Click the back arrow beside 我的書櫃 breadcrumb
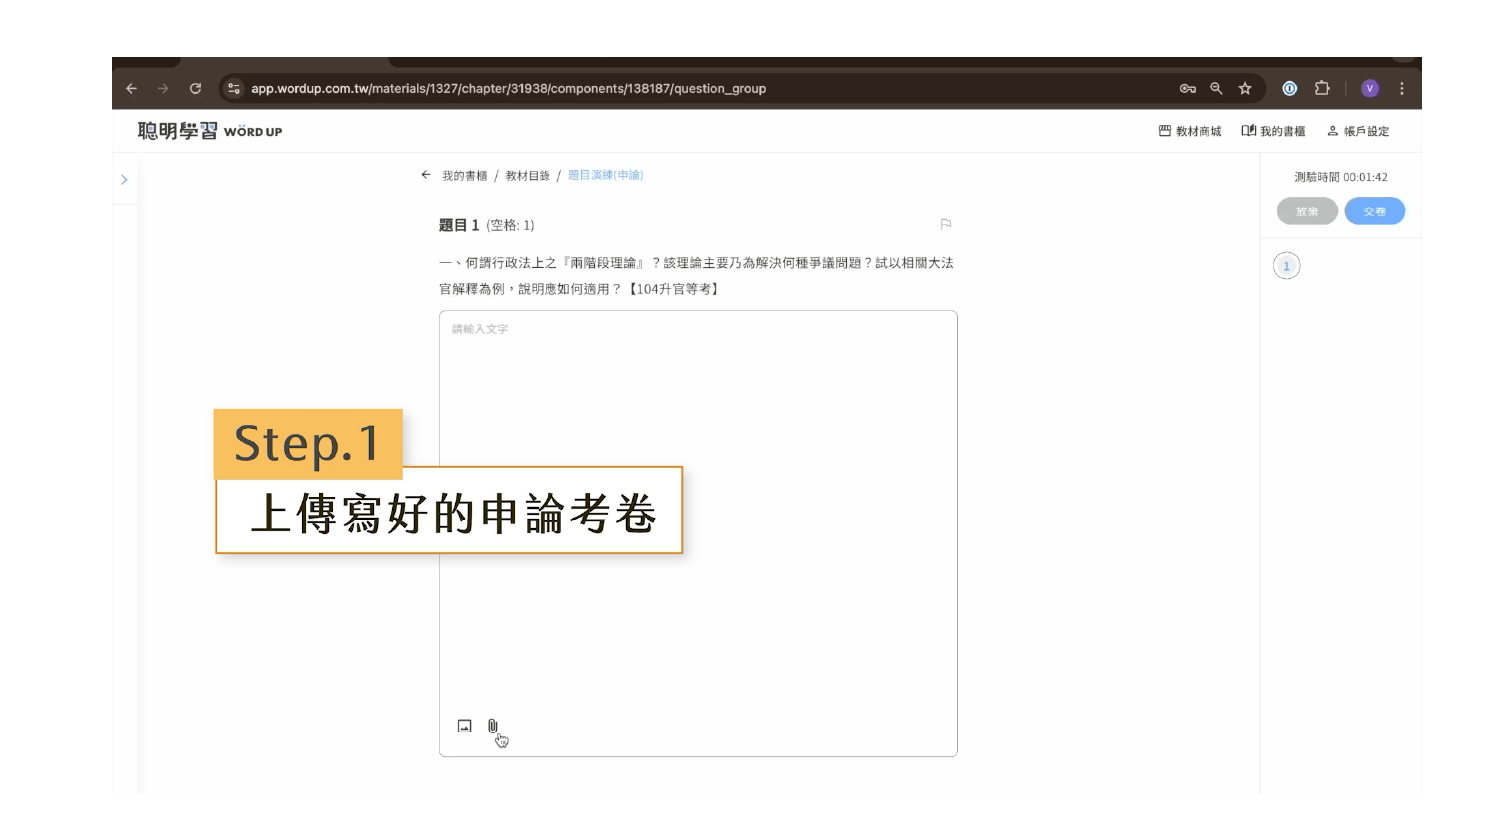The width and height of the screenshot is (1500, 837). click(x=426, y=175)
